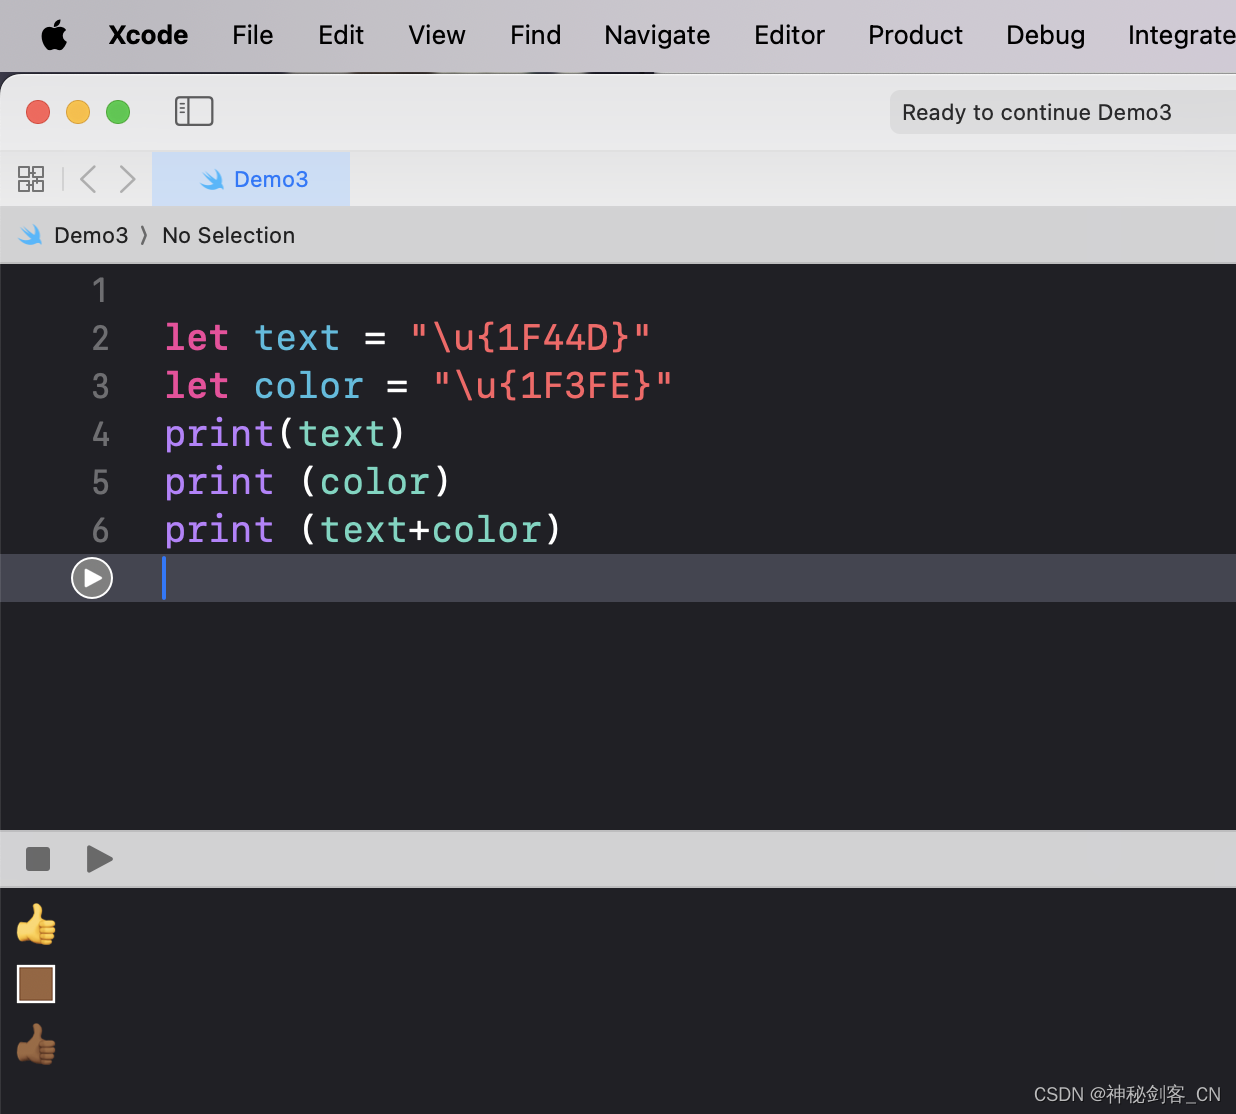Click line number 1 in the gutter

[x=100, y=290]
